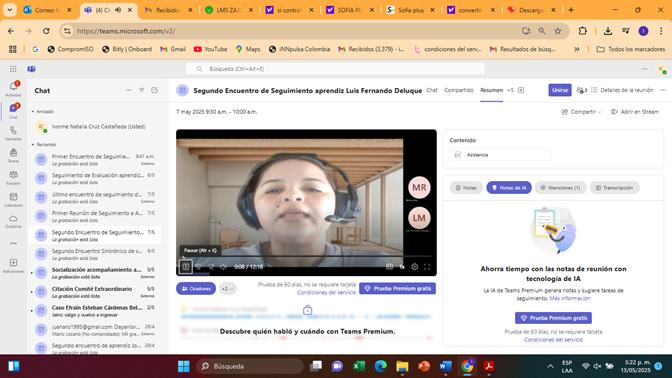This screenshot has width=672, height=378.
Task: Click the add tab plus icon
Action: 521,90
